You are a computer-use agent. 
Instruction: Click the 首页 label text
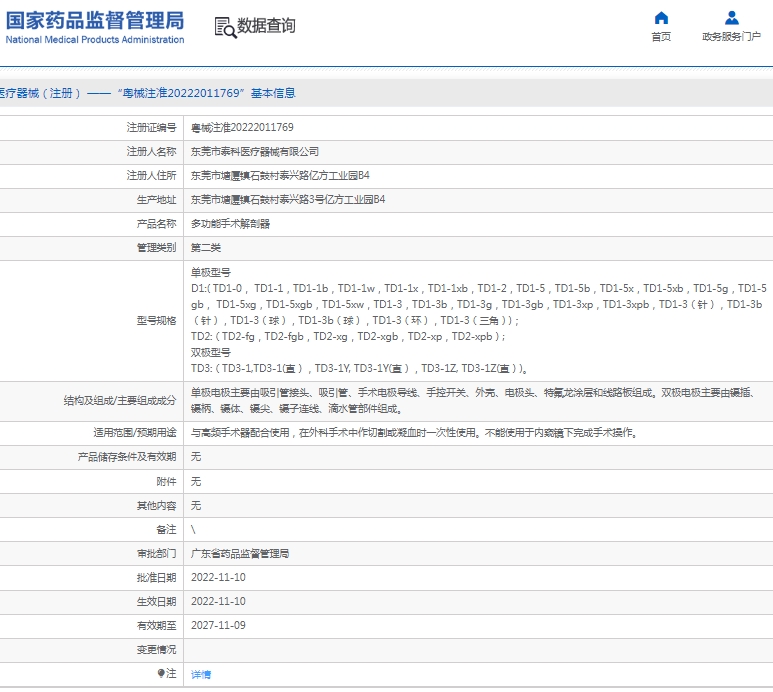(x=661, y=36)
